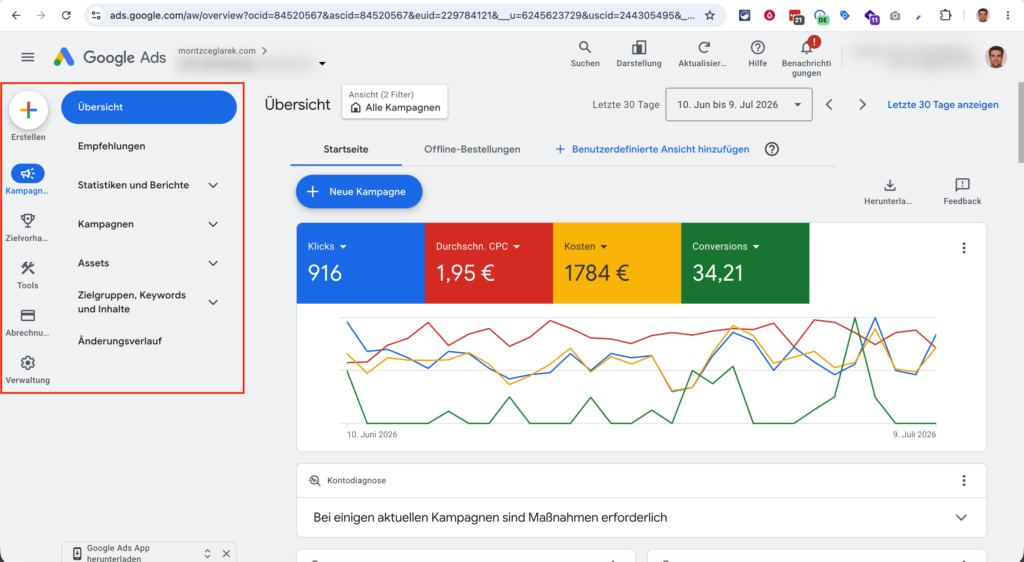Click the red Durchschn. CPC tile
Image resolution: width=1024 pixels, height=562 pixels.
[x=488, y=263]
